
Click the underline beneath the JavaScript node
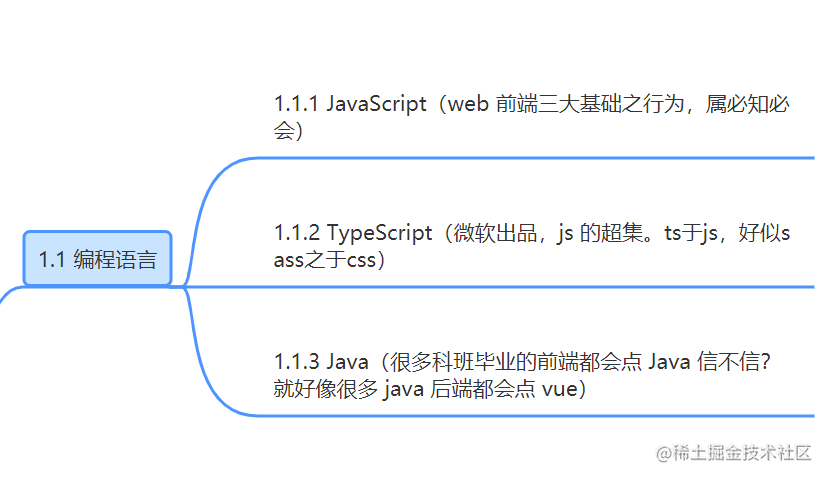coord(539,157)
